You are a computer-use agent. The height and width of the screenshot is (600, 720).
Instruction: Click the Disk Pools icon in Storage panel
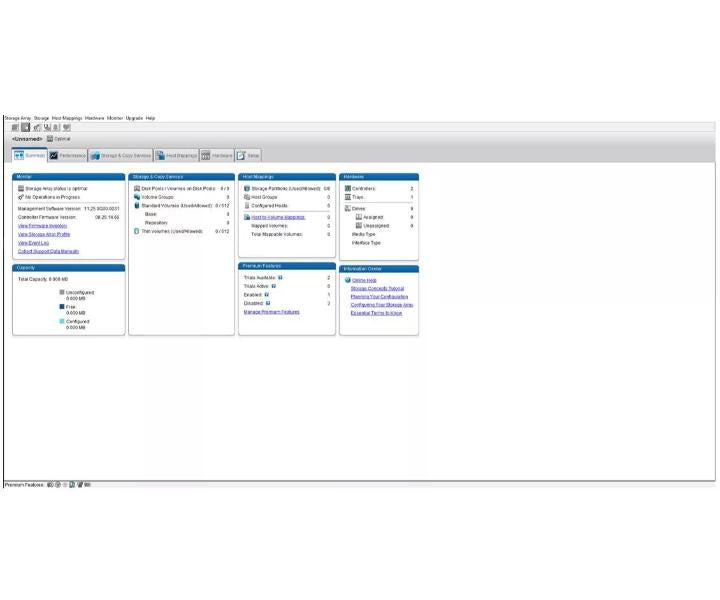(x=136, y=188)
